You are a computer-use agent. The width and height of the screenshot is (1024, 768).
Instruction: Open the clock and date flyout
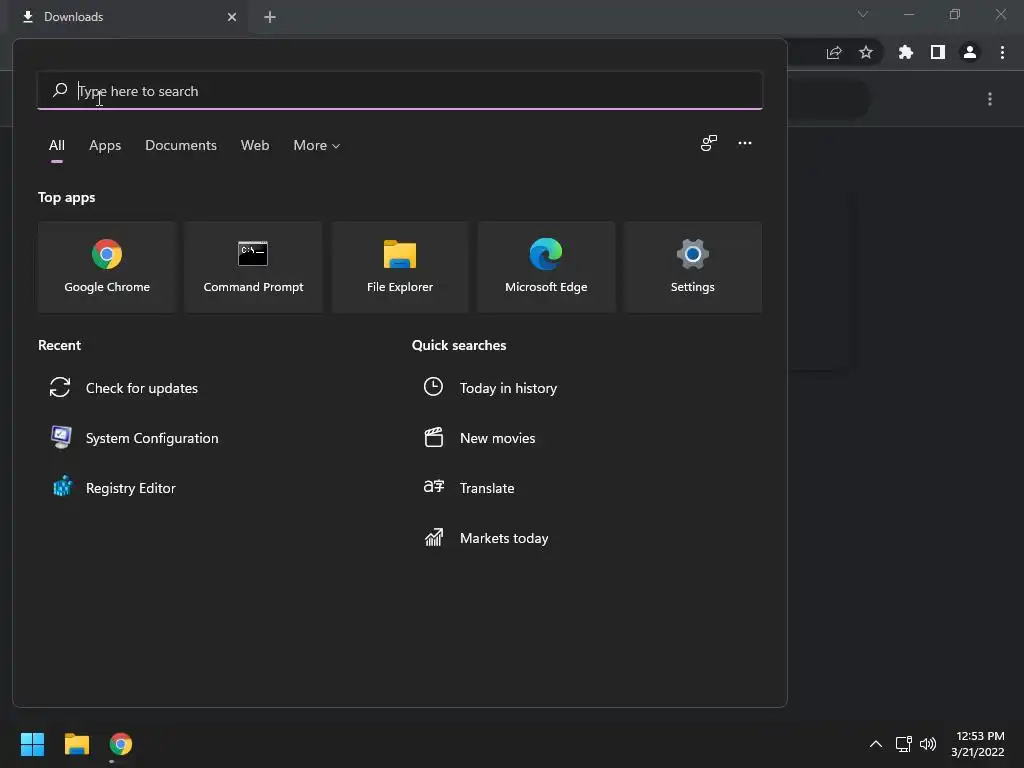[x=977, y=744]
